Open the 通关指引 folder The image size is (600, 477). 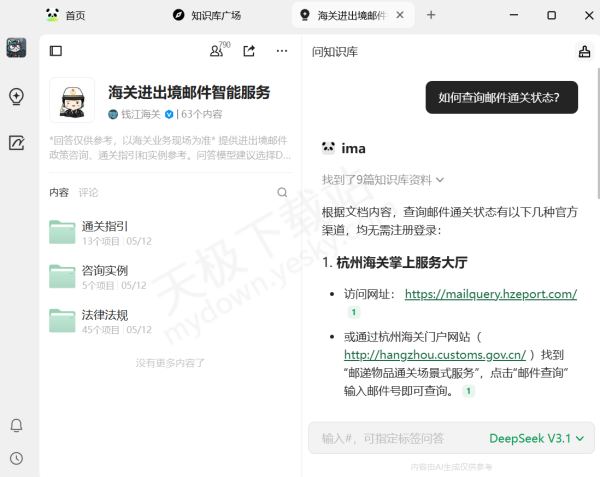104,227
